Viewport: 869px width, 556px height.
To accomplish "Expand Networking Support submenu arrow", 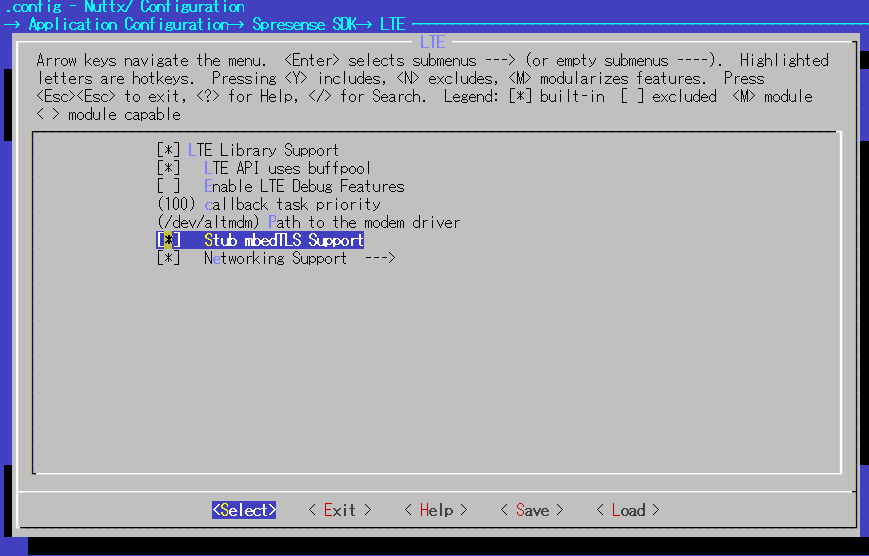I will tap(380, 258).
